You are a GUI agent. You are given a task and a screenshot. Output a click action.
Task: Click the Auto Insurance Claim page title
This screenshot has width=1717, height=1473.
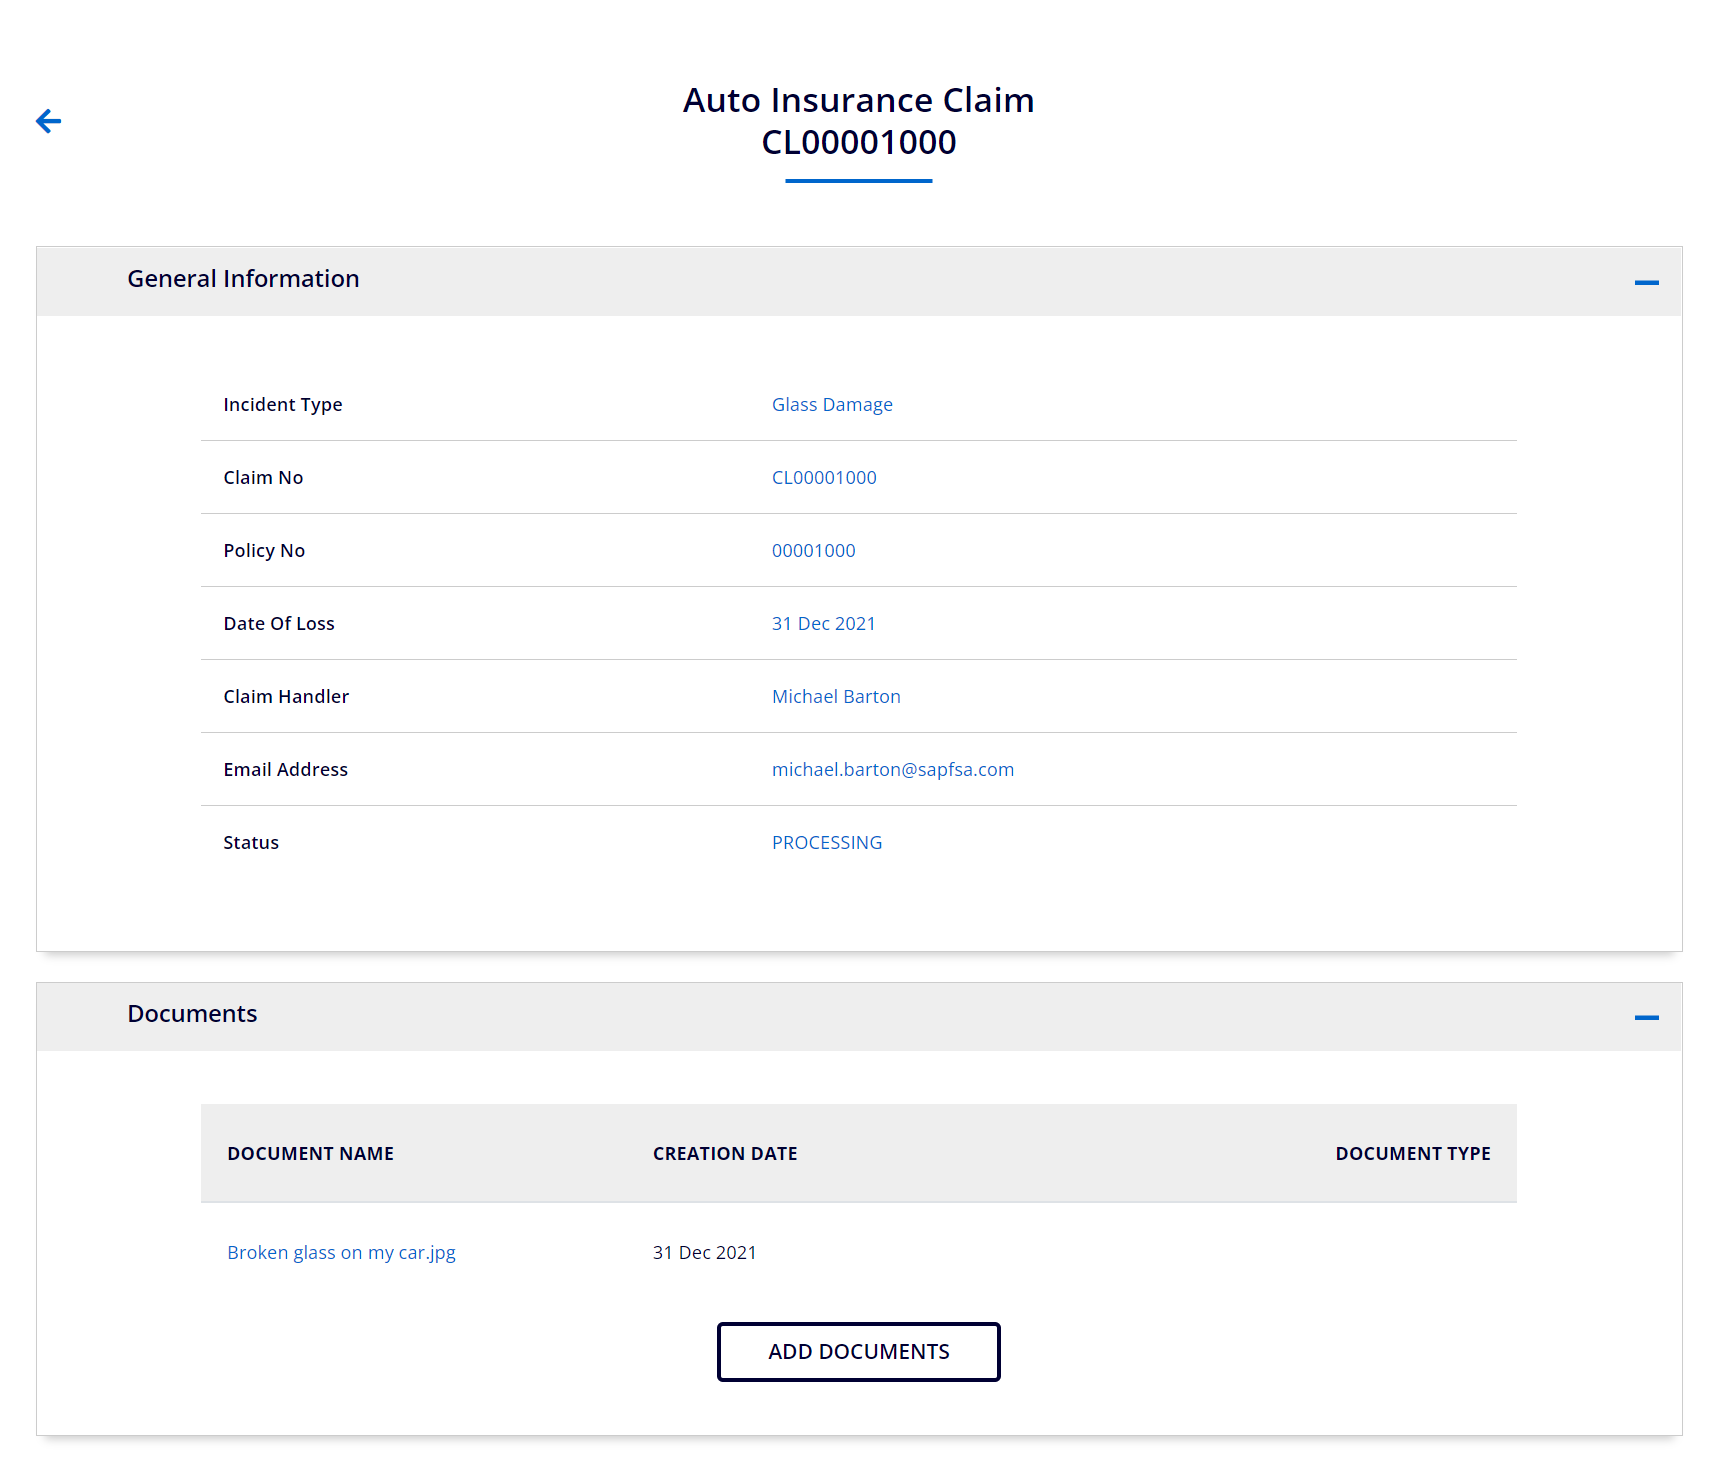(858, 101)
